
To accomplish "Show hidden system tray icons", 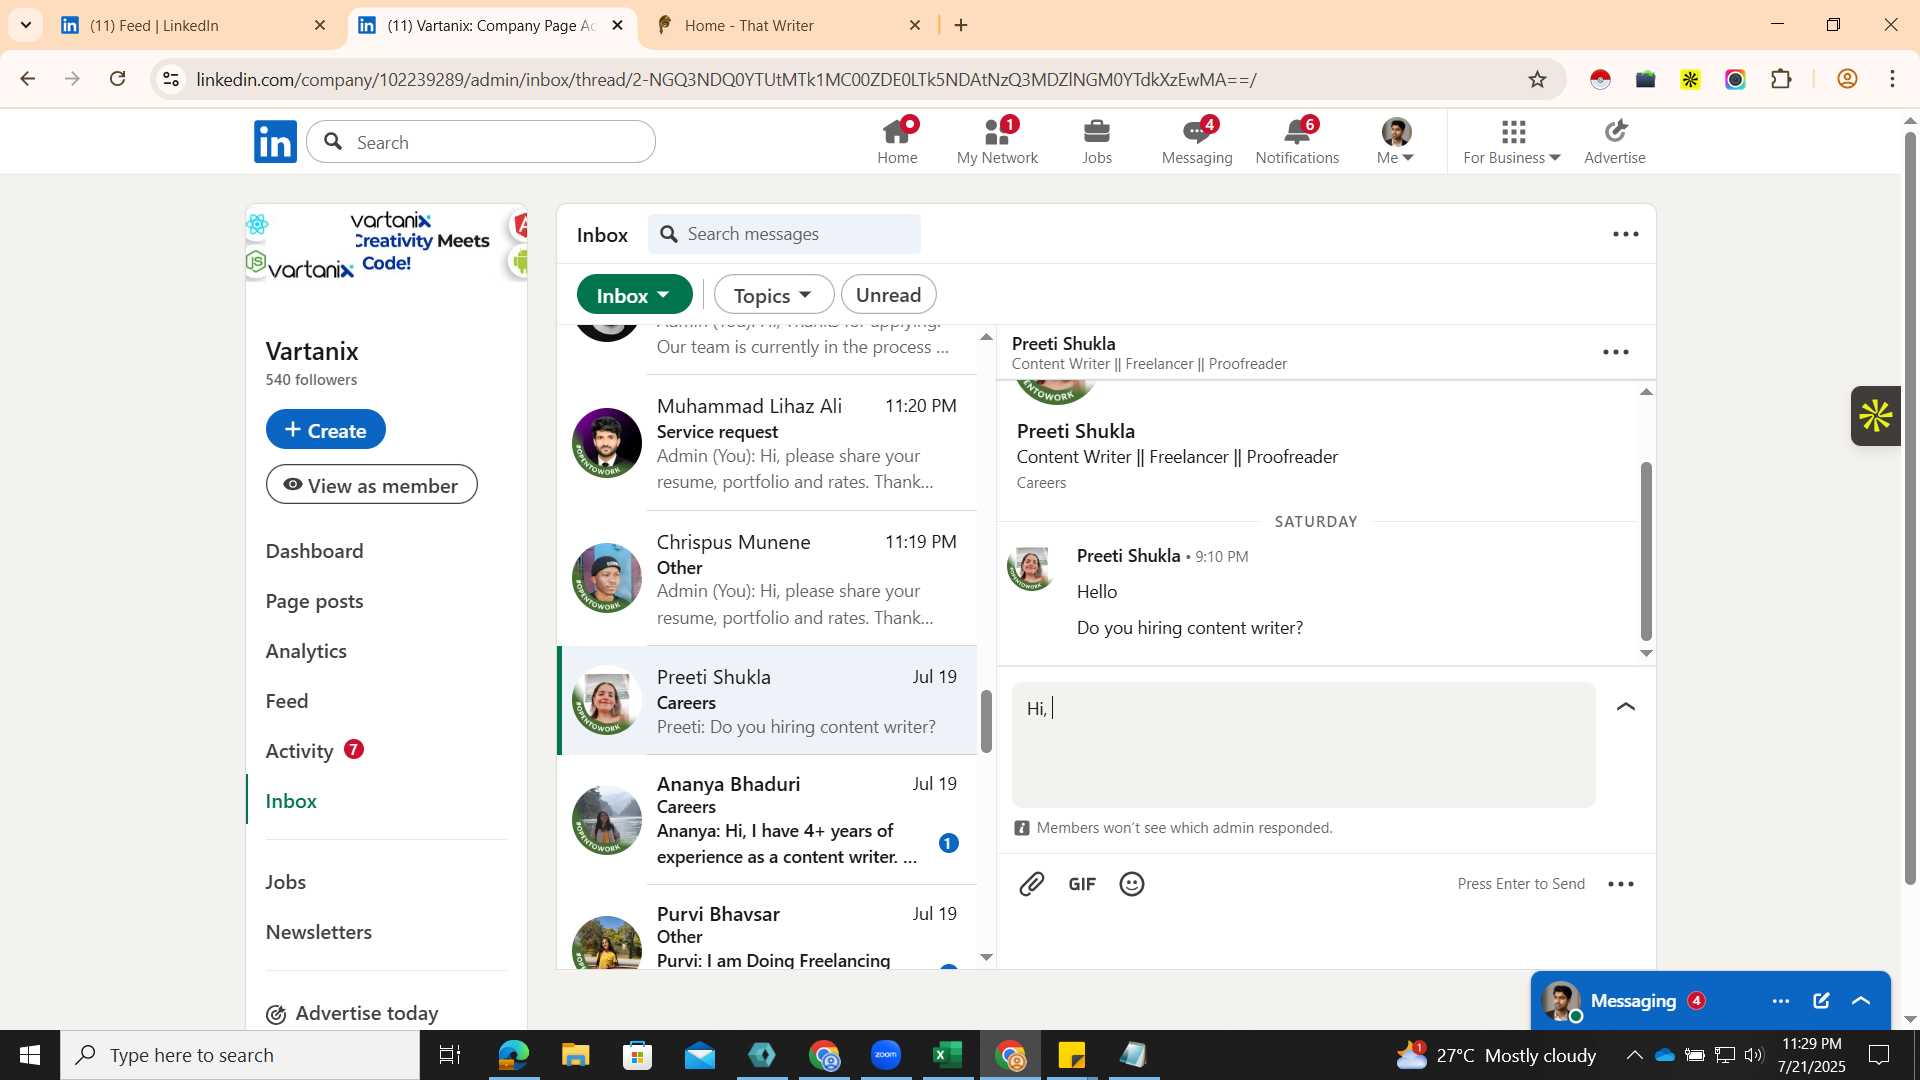I will click(x=1634, y=1055).
